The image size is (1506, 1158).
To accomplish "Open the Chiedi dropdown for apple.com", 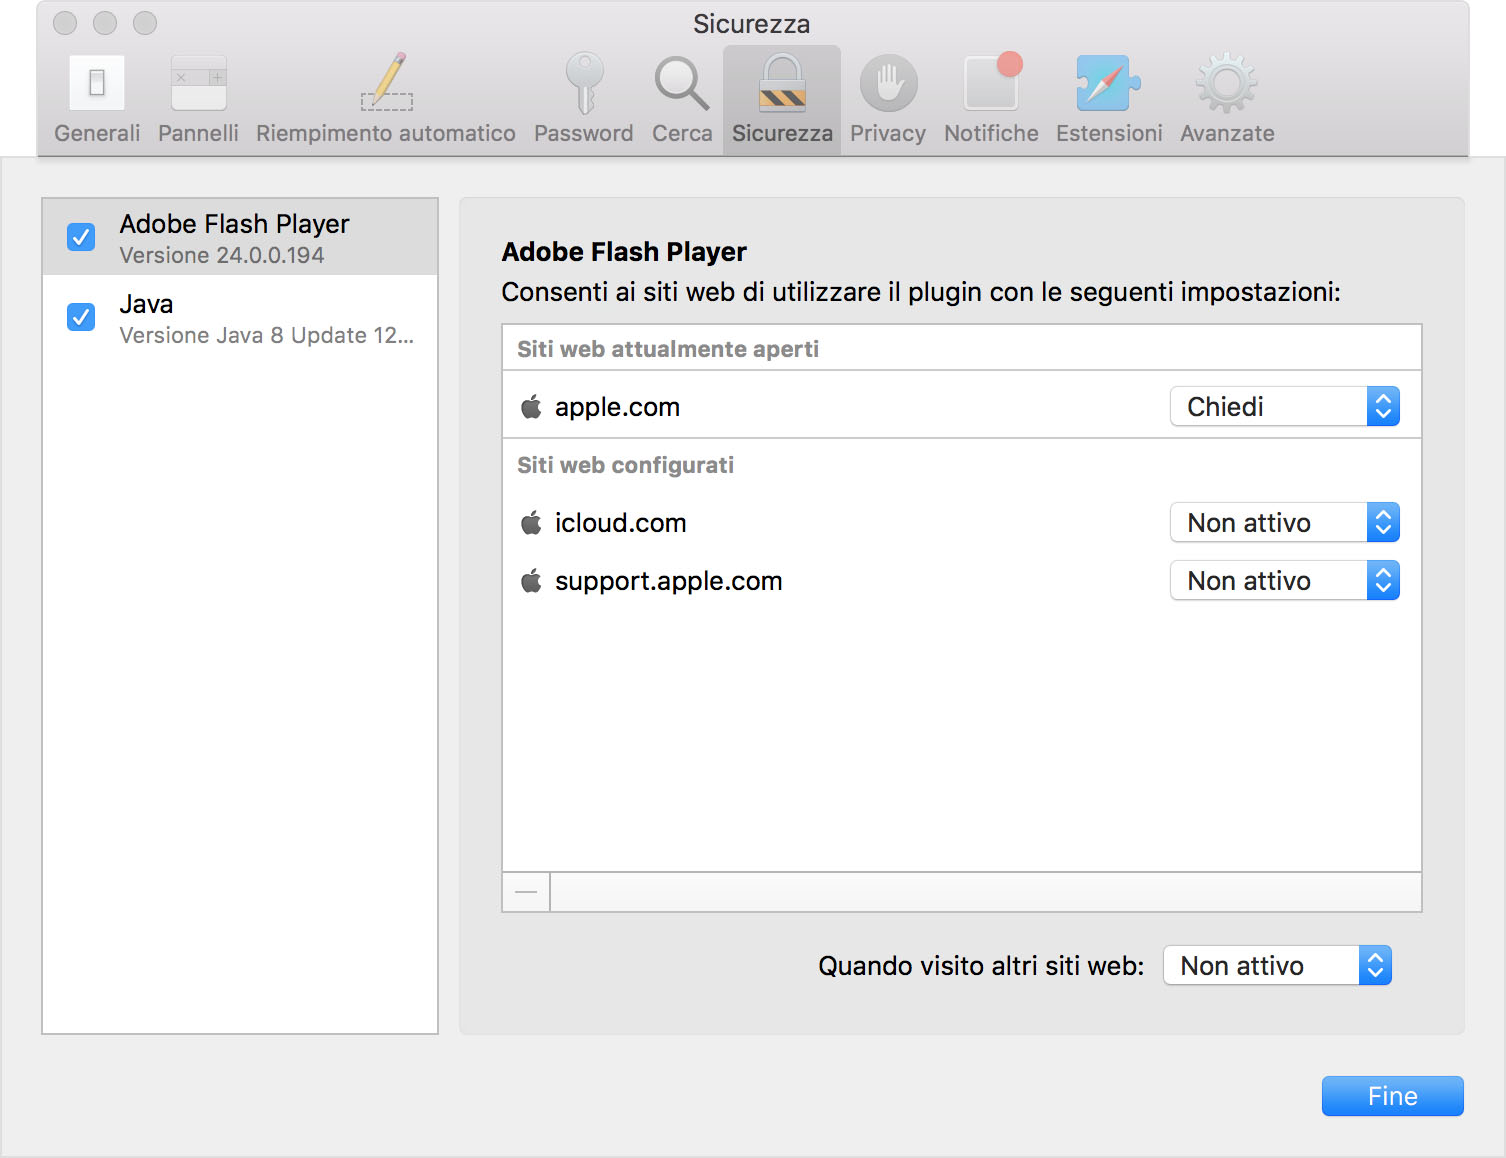I will click(1284, 406).
